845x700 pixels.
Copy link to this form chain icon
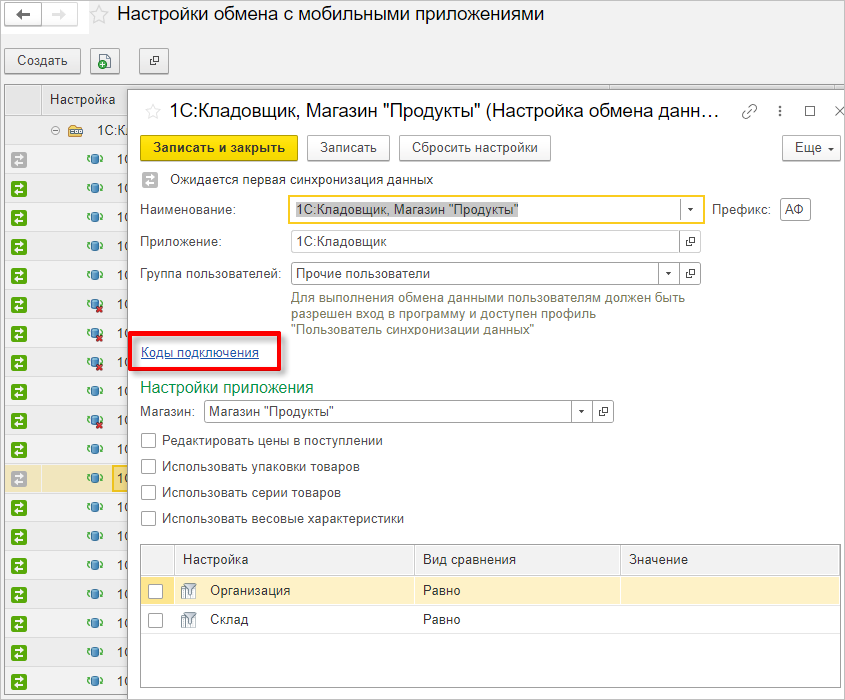coord(749,112)
